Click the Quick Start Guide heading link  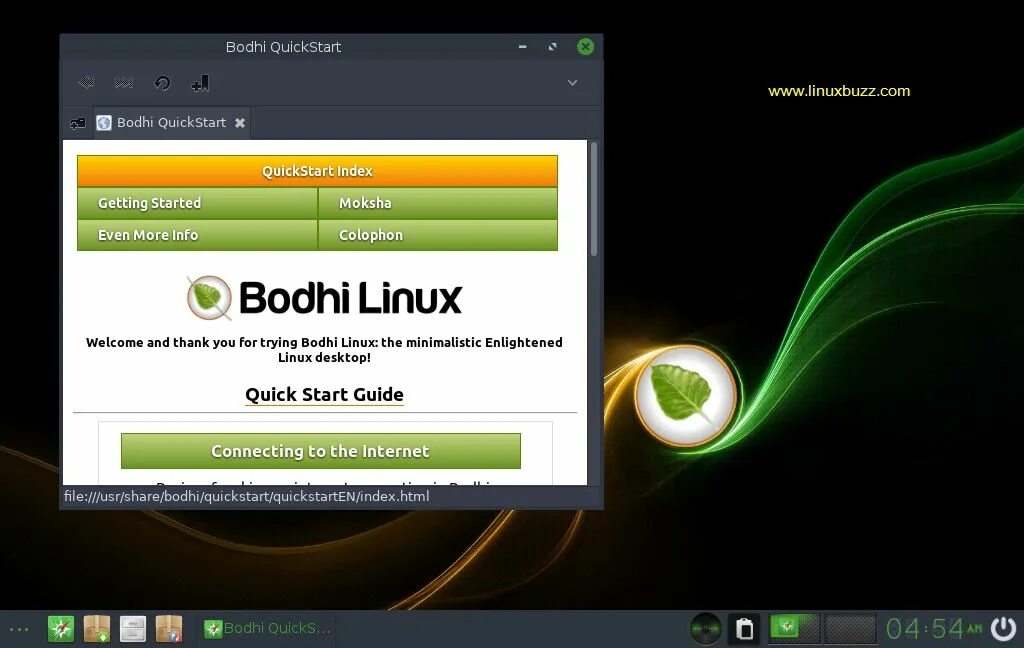[x=324, y=395]
